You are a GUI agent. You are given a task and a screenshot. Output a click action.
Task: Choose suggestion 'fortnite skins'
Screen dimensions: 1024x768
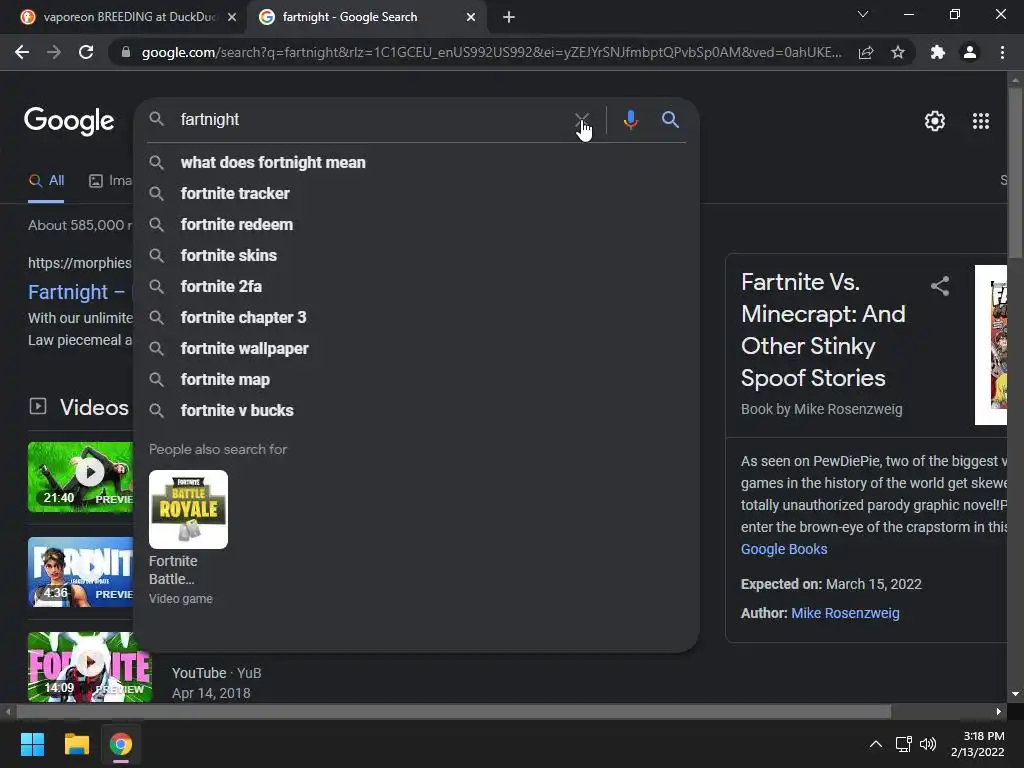coord(229,255)
